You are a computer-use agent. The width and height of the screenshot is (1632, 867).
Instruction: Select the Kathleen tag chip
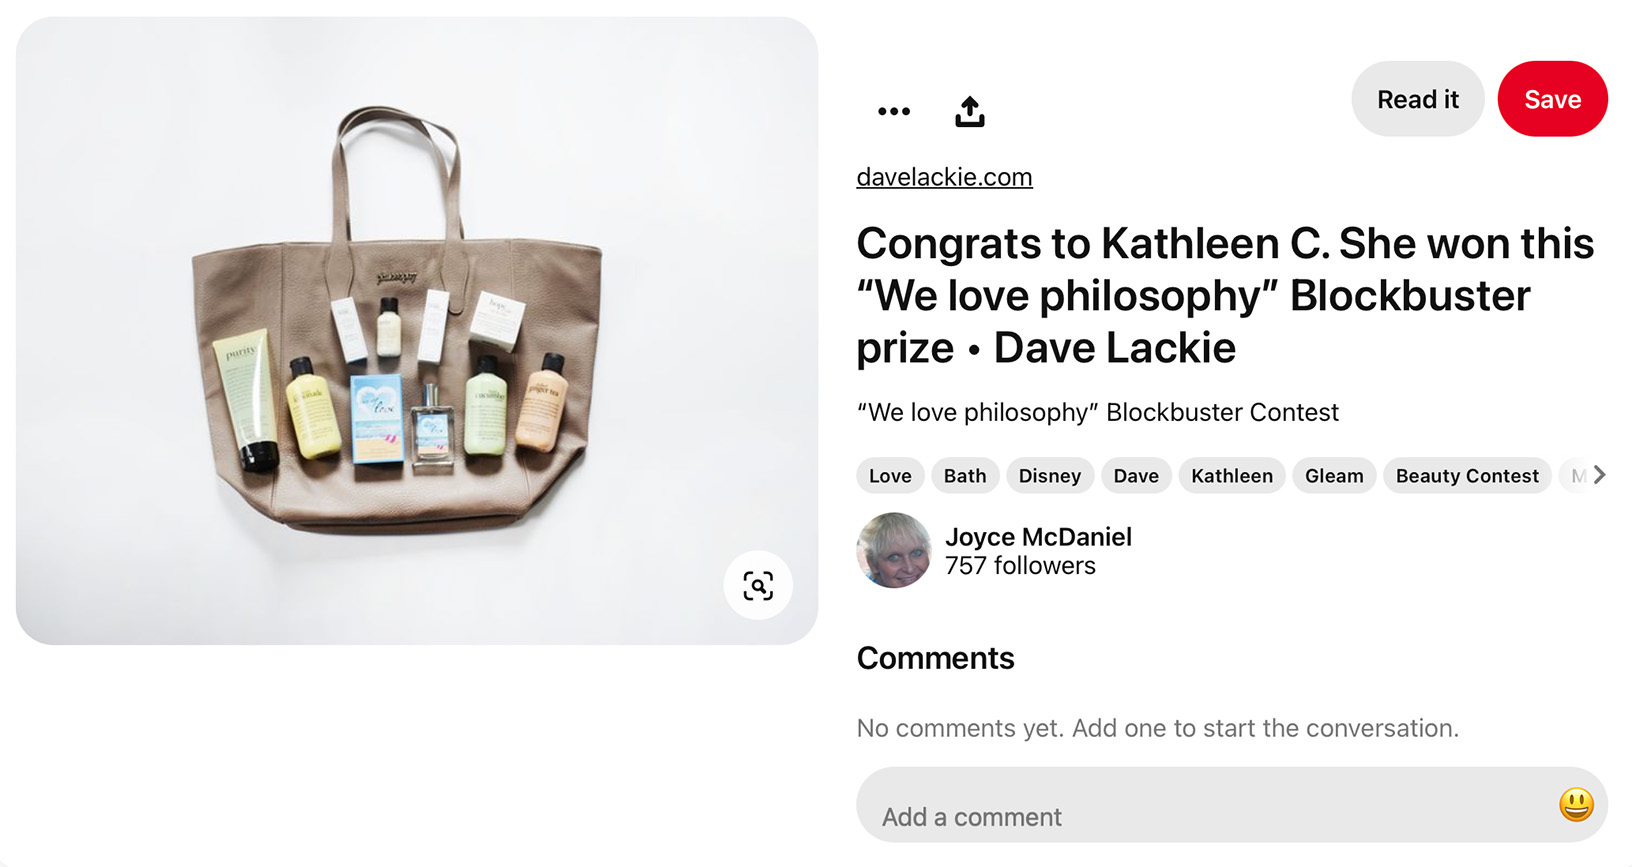[1231, 476]
